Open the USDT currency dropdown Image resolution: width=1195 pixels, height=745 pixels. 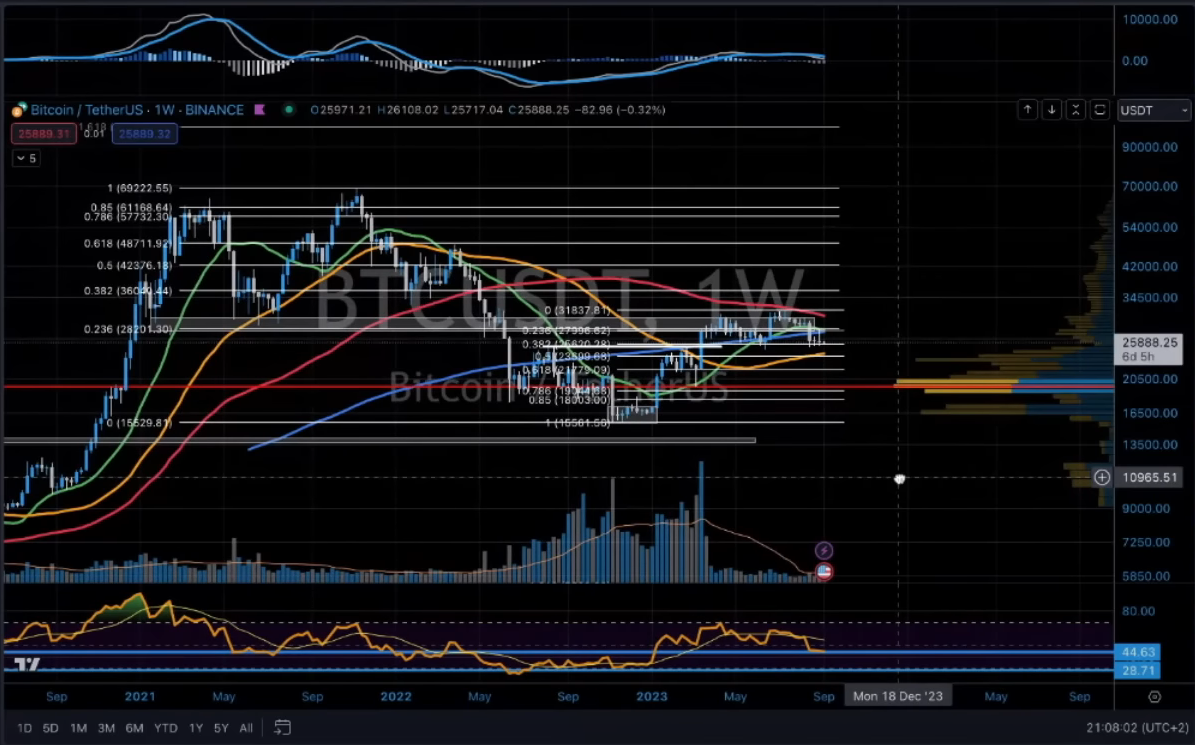[1154, 110]
